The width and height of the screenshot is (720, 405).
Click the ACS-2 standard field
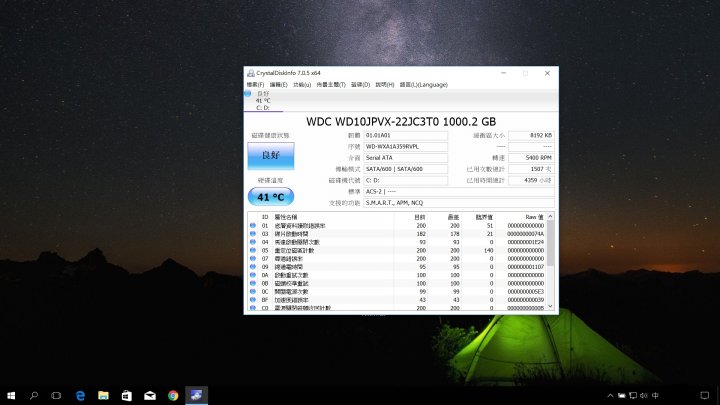459,191
